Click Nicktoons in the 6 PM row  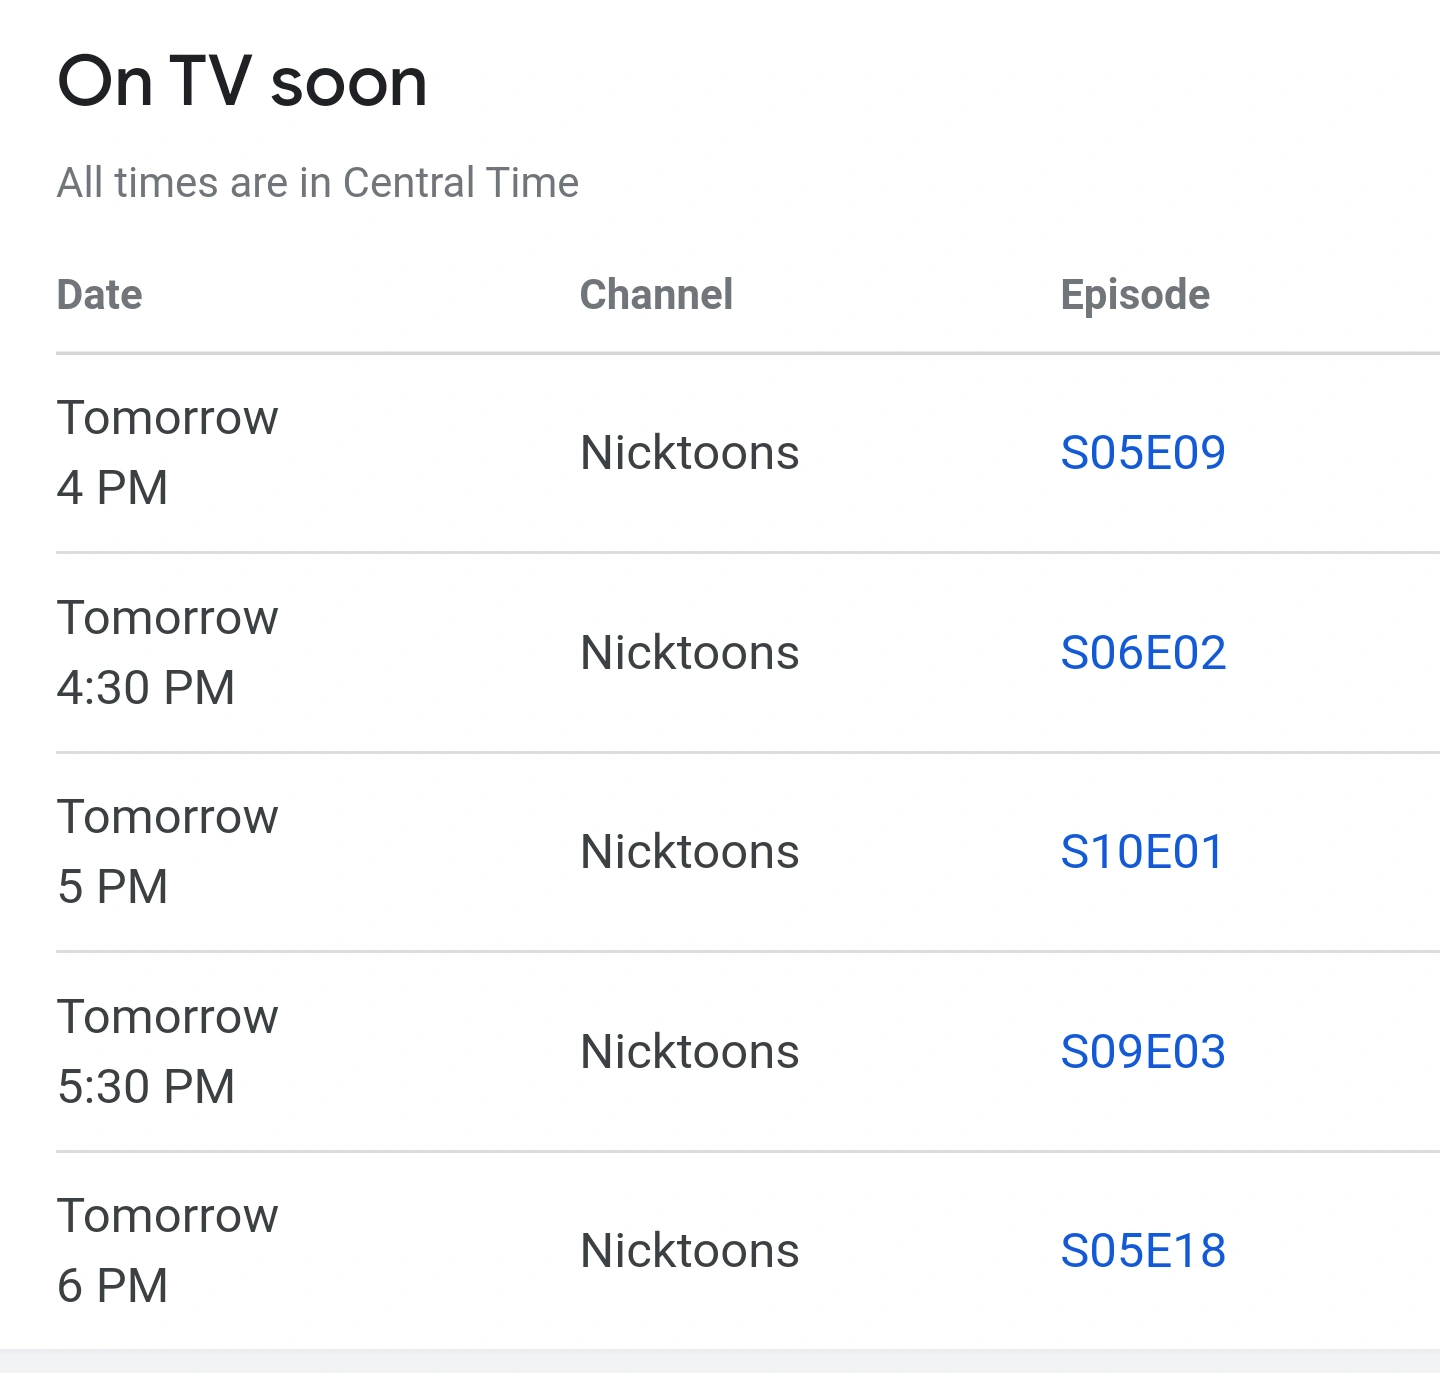[x=689, y=1251]
